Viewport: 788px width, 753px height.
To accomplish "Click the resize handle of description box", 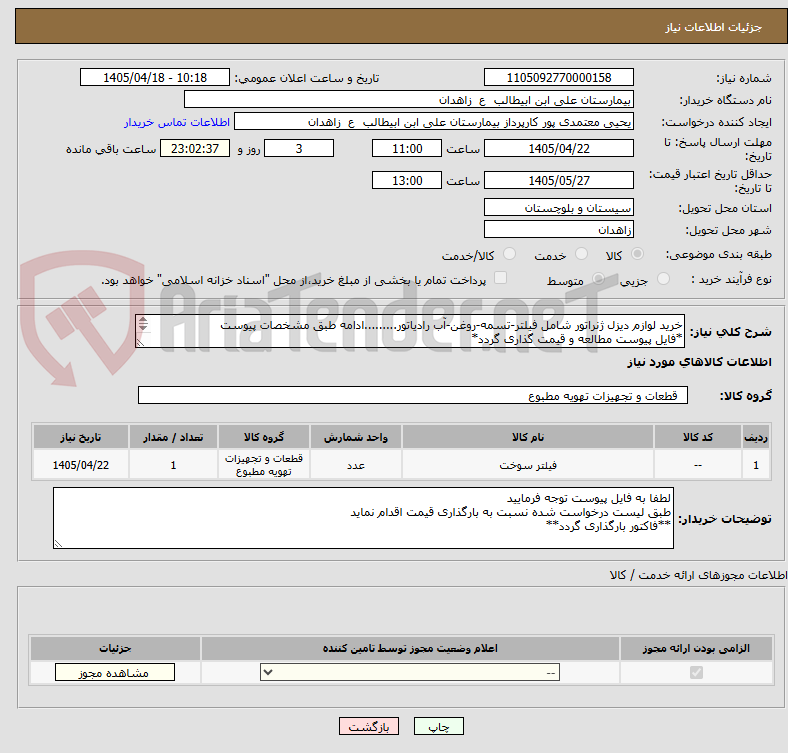I will [140, 342].
